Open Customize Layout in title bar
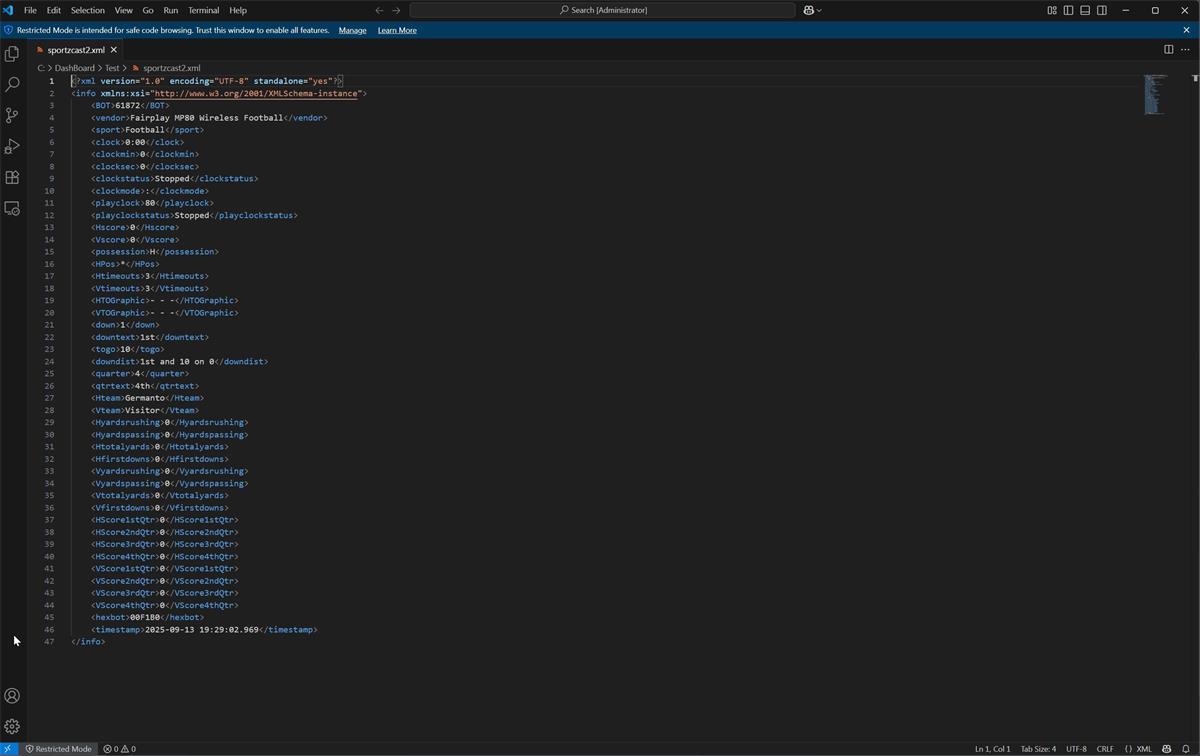1200x756 pixels. click(1052, 10)
